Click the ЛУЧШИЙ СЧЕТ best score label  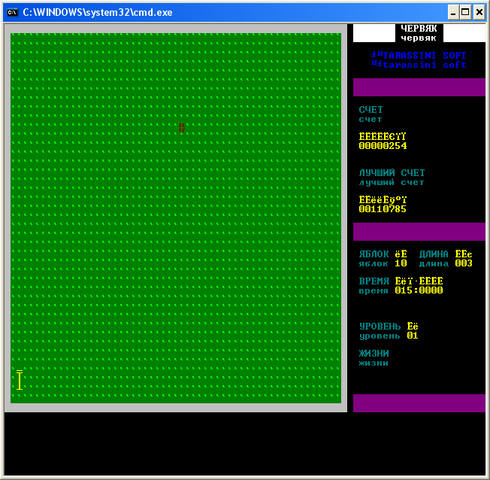click(x=392, y=177)
